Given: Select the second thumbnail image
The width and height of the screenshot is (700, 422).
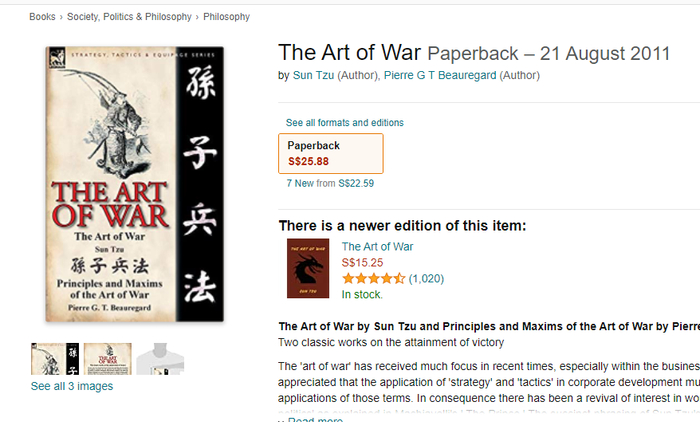Looking at the screenshot, I should tap(108, 359).
